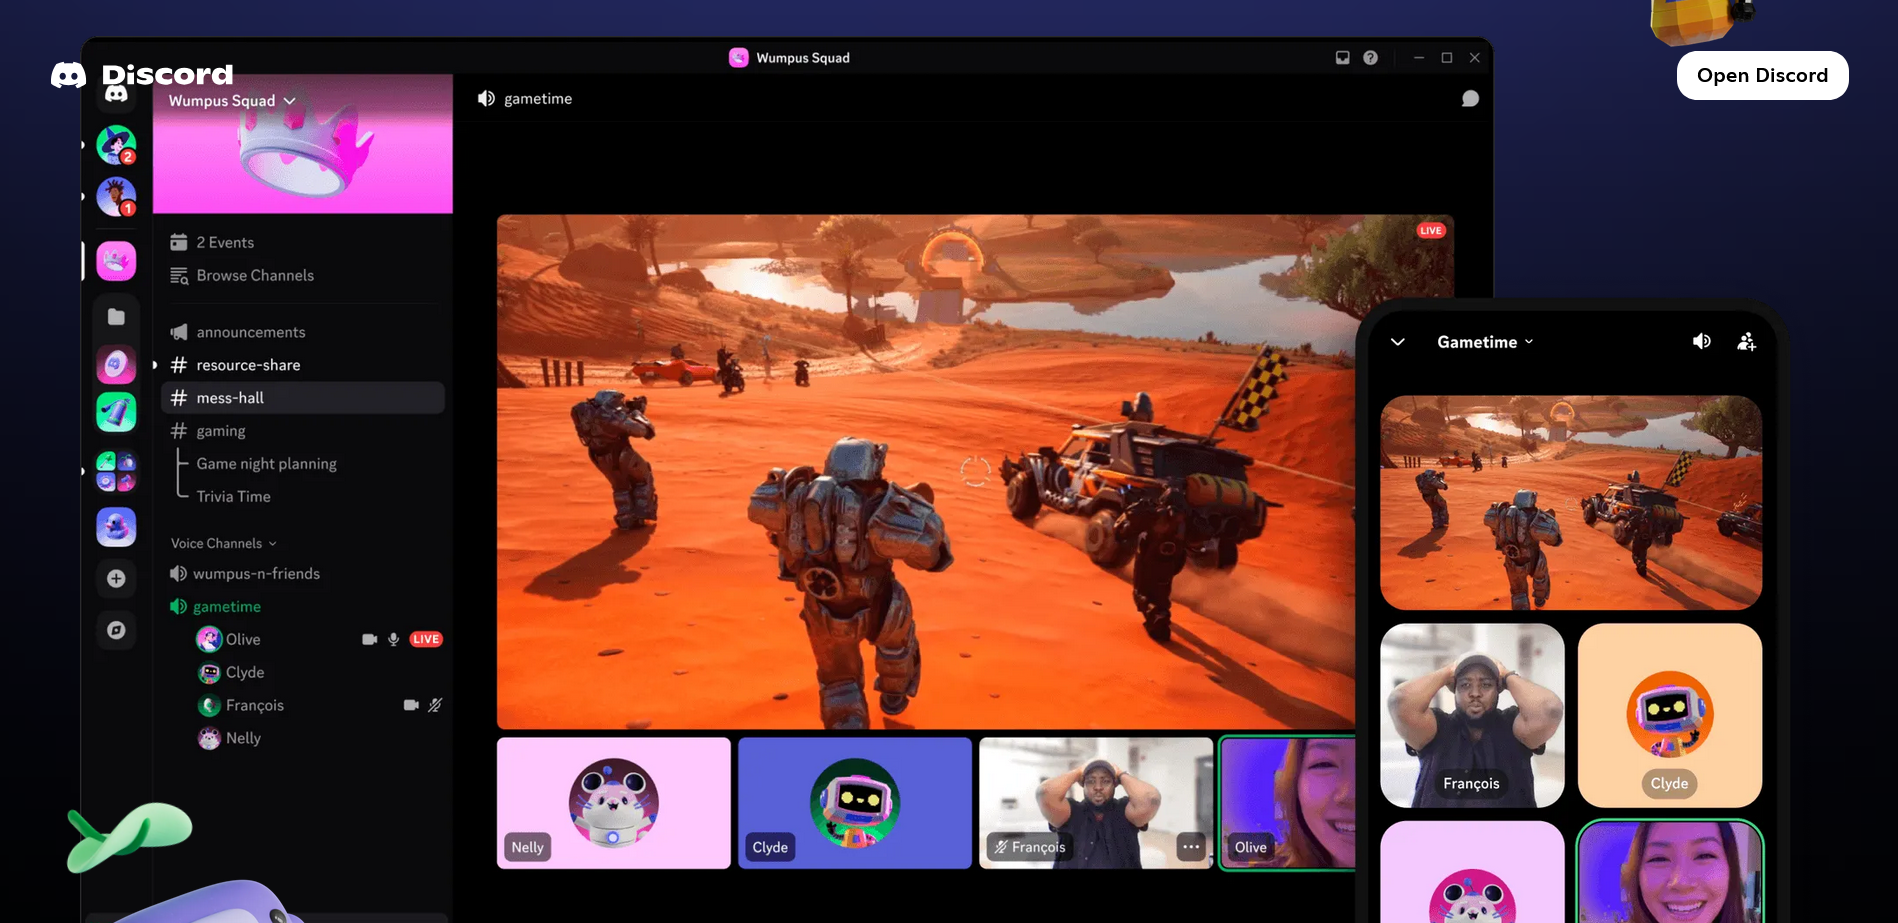The height and width of the screenshot is (923, 1898).
Task: Open the inbox icon in title bar
Action: (1342, 58)
